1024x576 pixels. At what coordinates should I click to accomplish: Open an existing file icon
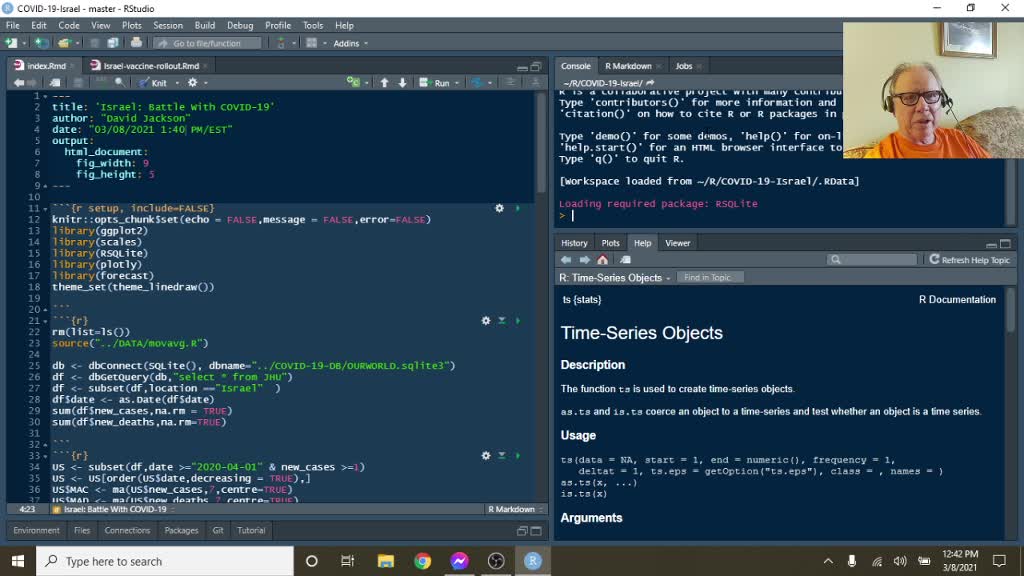tap(64, 43)
